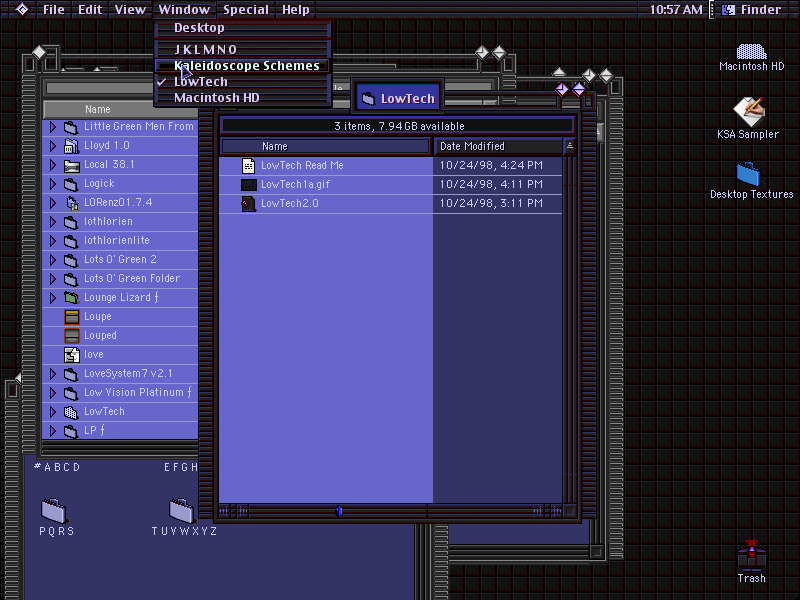Expand Low Vision Platinum ƒ folder
800x600 pixels.
pos(53,393)
